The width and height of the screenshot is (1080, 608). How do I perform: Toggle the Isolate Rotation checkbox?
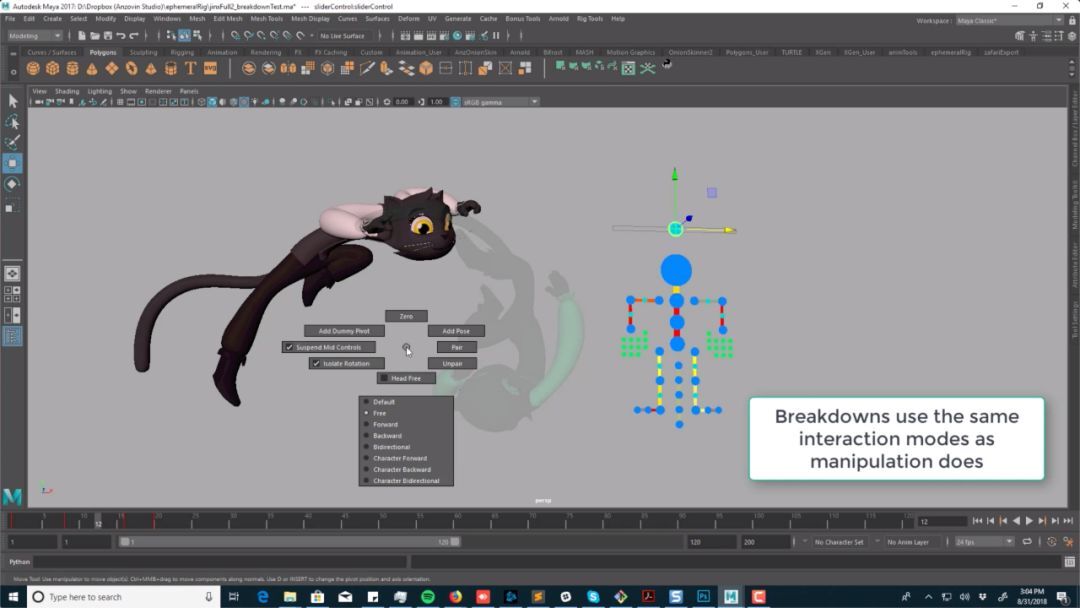pos(316,364)
